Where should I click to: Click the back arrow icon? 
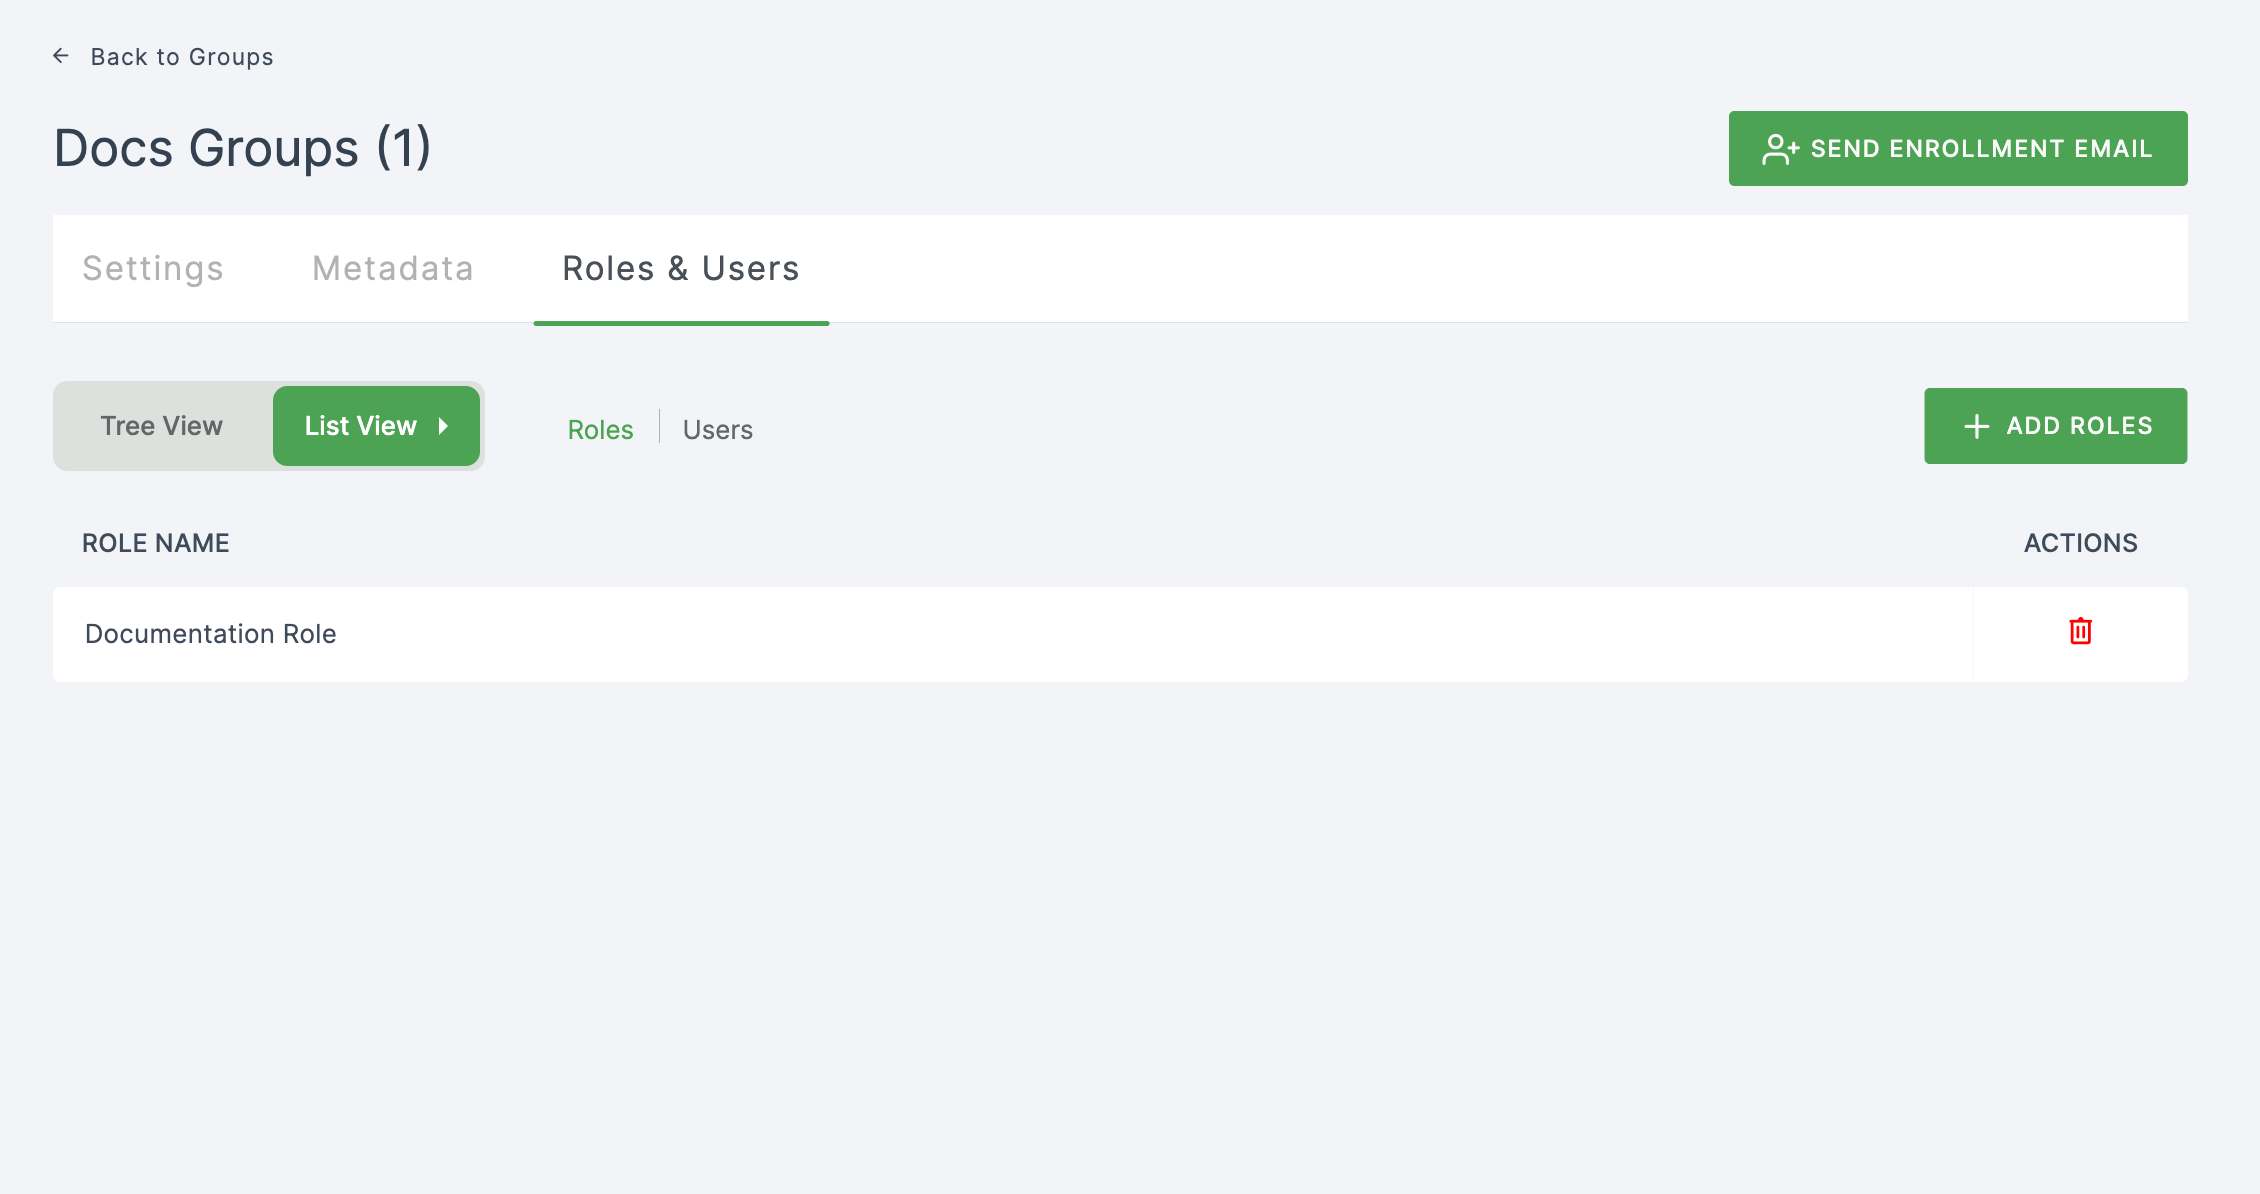61,56
